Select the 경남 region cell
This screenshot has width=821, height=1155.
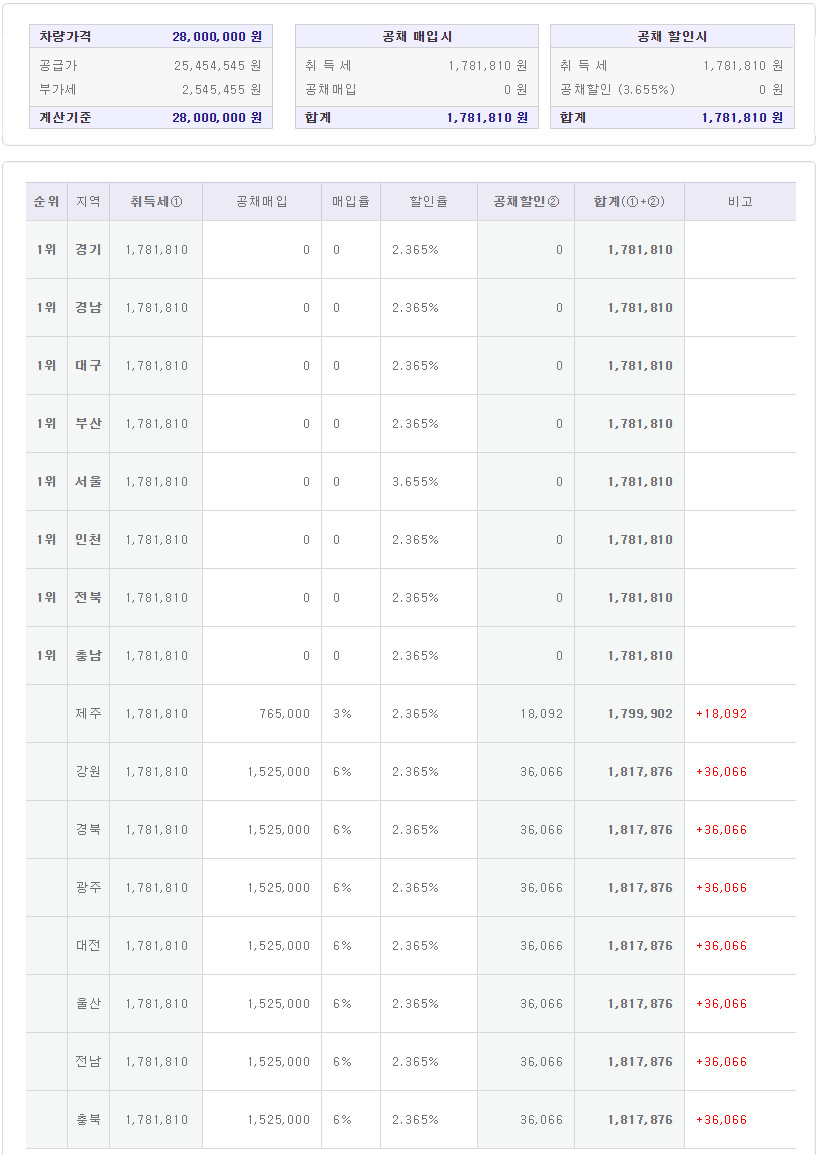(x=88, y=308)
